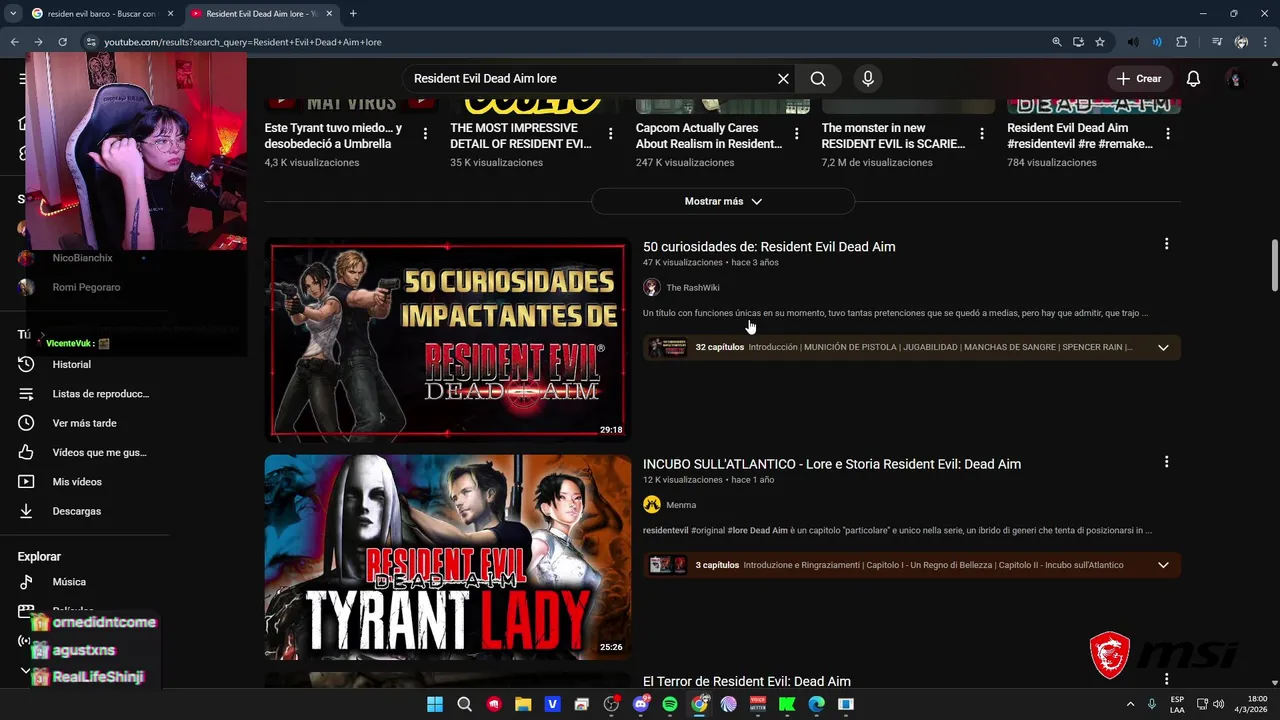Open options for The monster in new video
Viewport: 1280px width, 720px height.
(982, 133)
